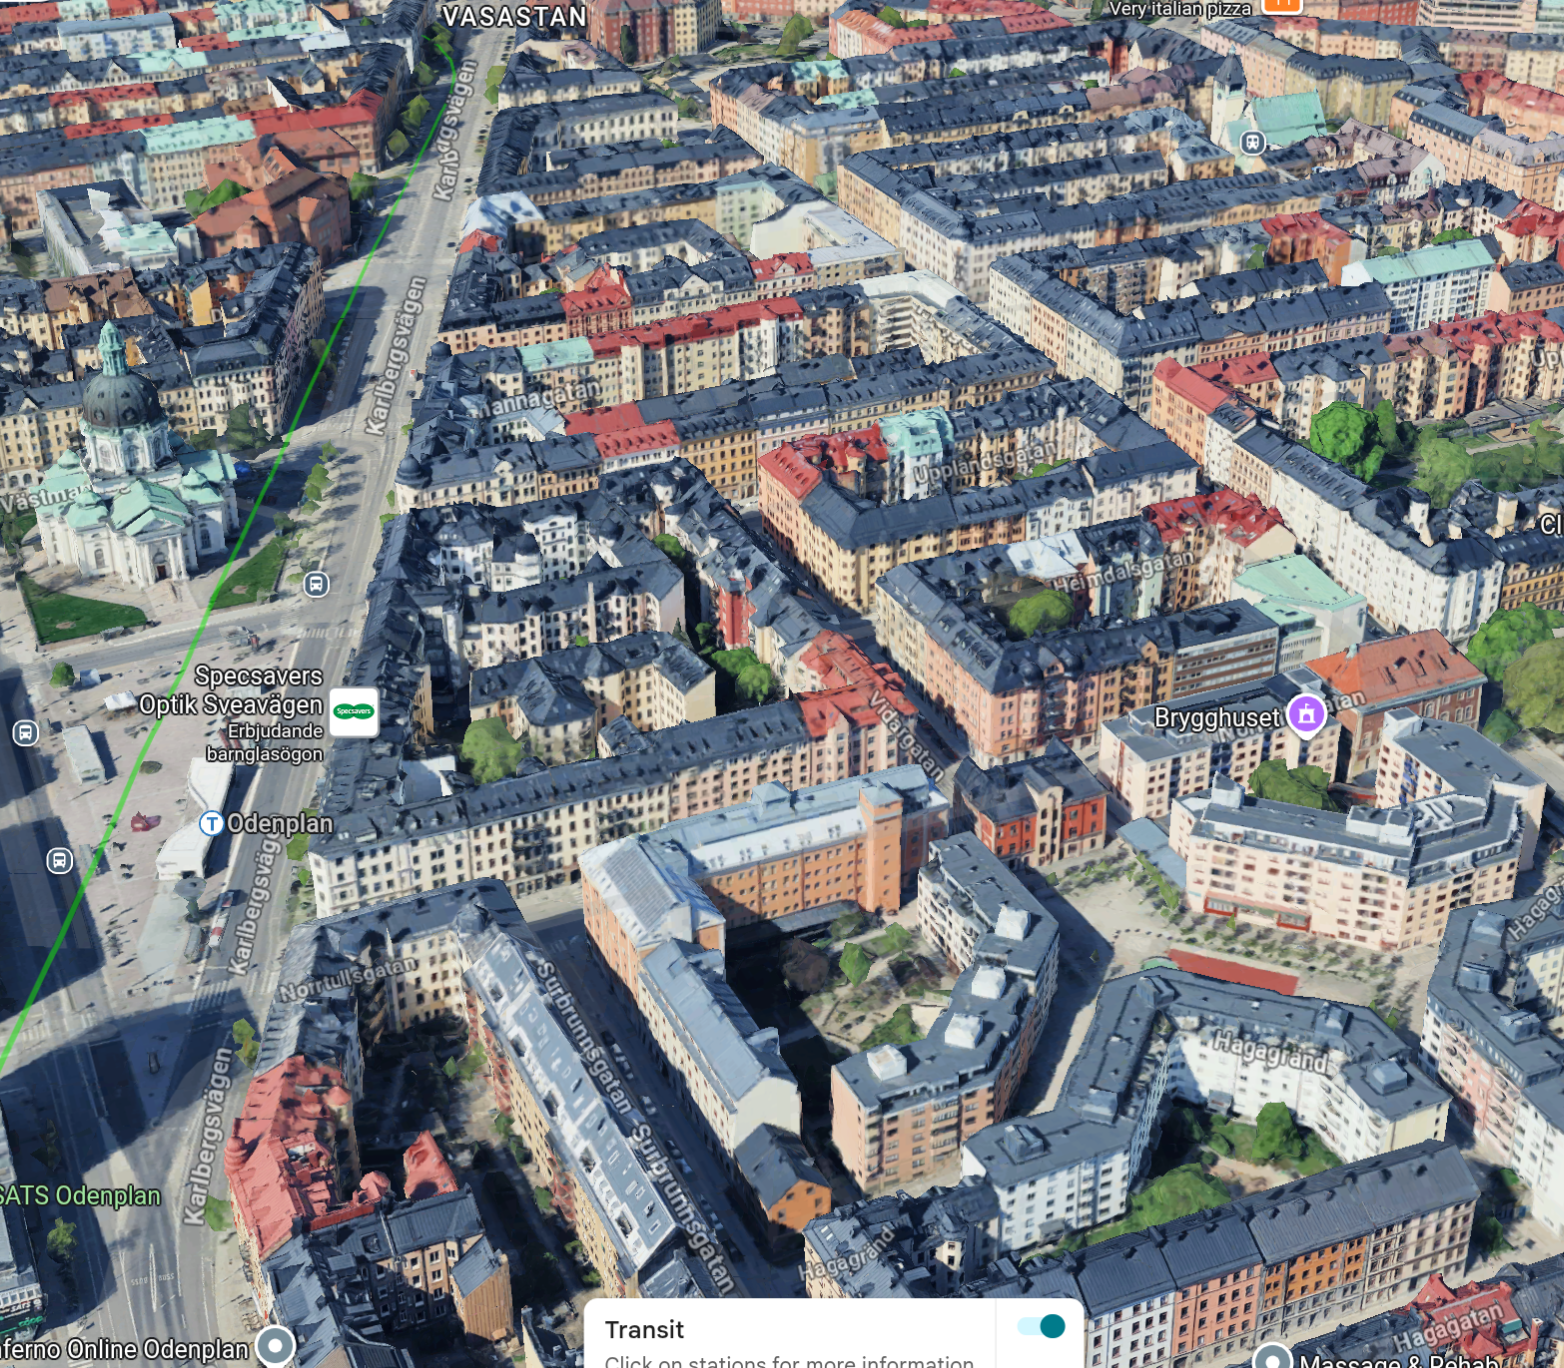Click the Very italian pizza label
Screen dimensions: 1564x1368
[x=1180, y=9]
